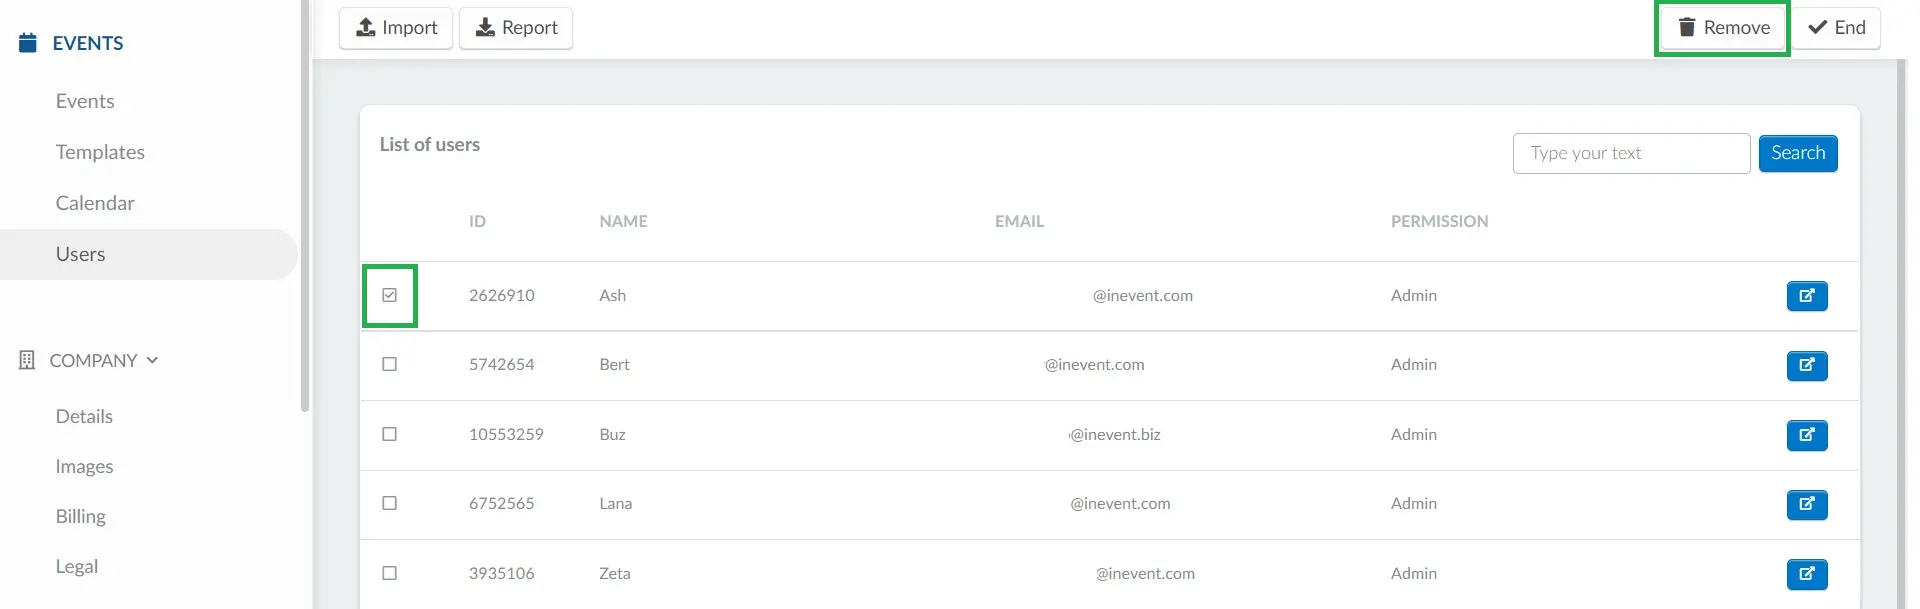Tick the checkbox next to Buz
The width and height of the screenshot is (1920, 609).
(x=390, y=434)
